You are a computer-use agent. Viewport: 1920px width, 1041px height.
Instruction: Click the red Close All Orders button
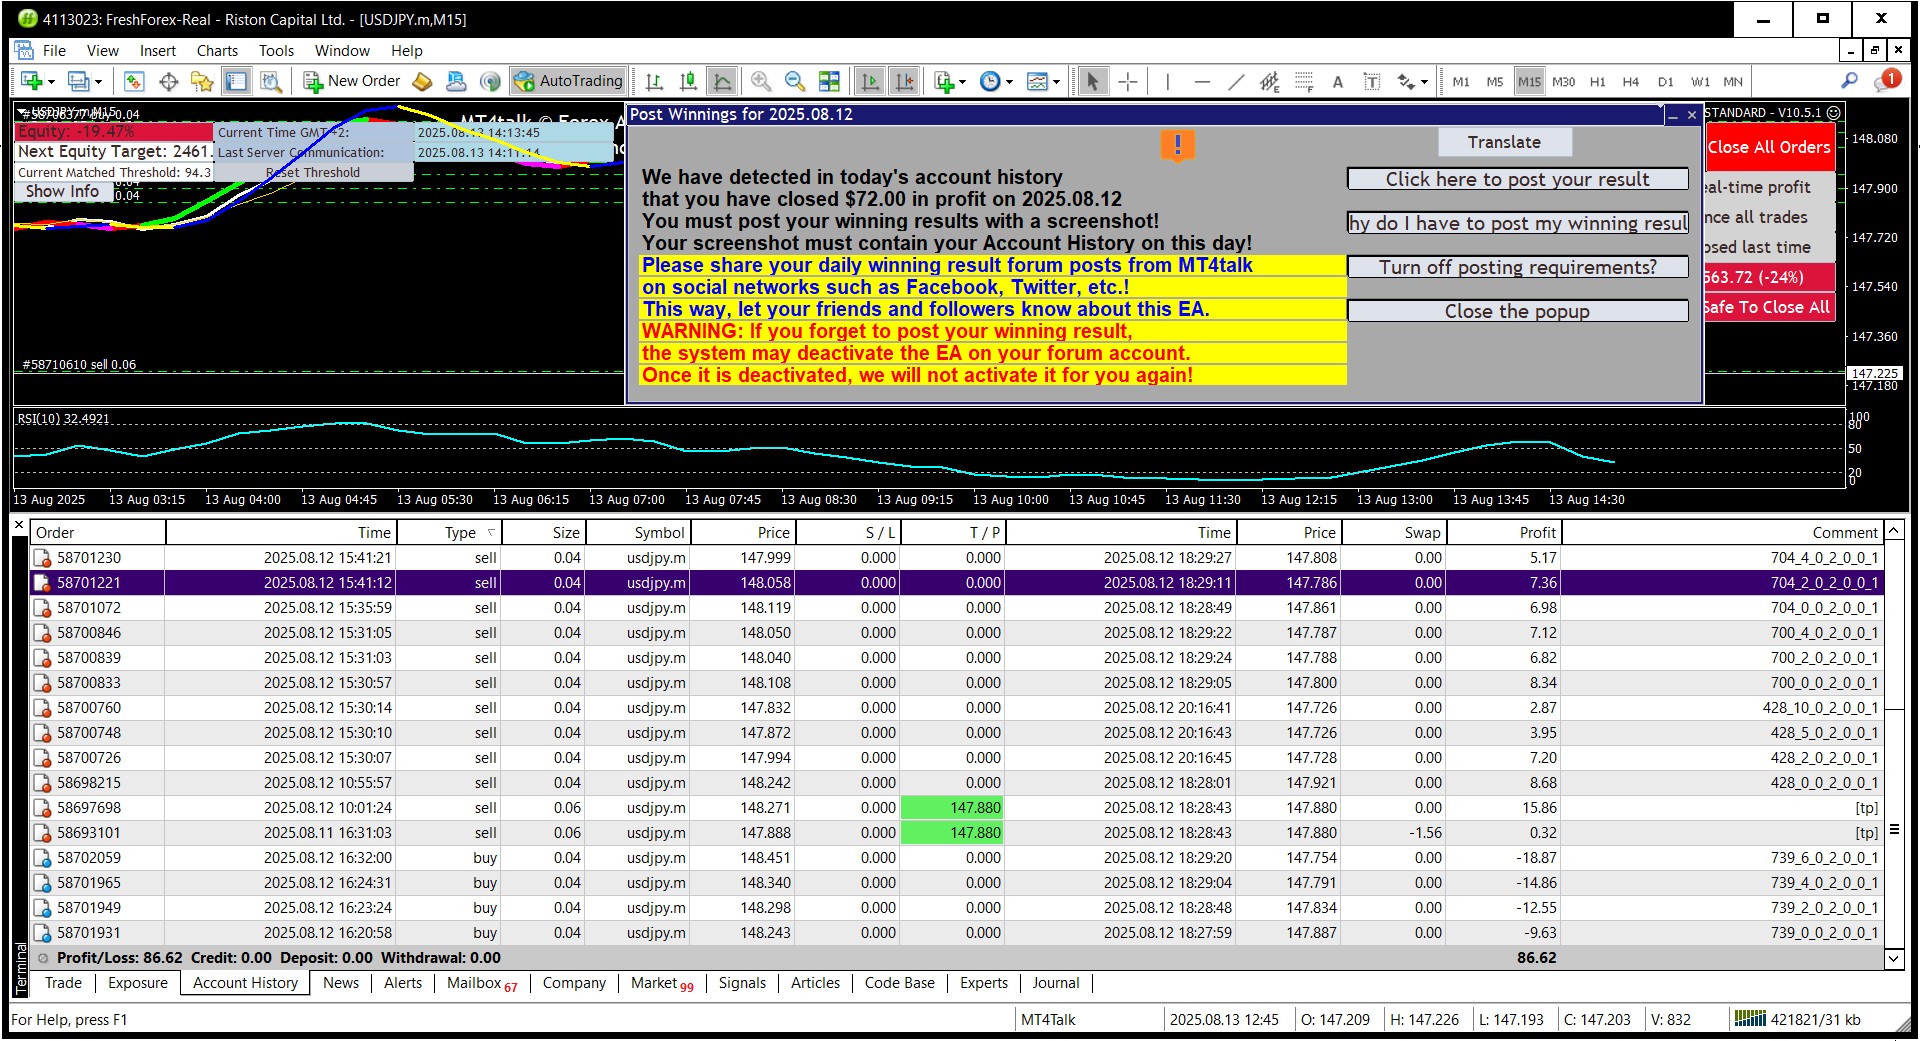[x=1769, y=147]
